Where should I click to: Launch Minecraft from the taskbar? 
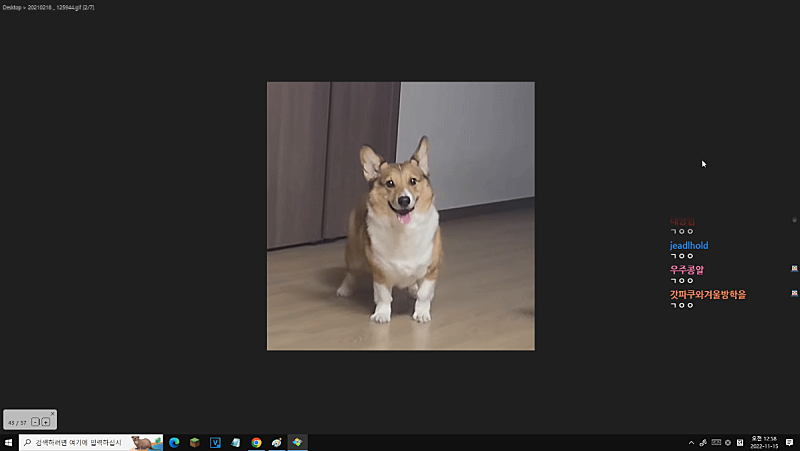click(x=194, y=442)
